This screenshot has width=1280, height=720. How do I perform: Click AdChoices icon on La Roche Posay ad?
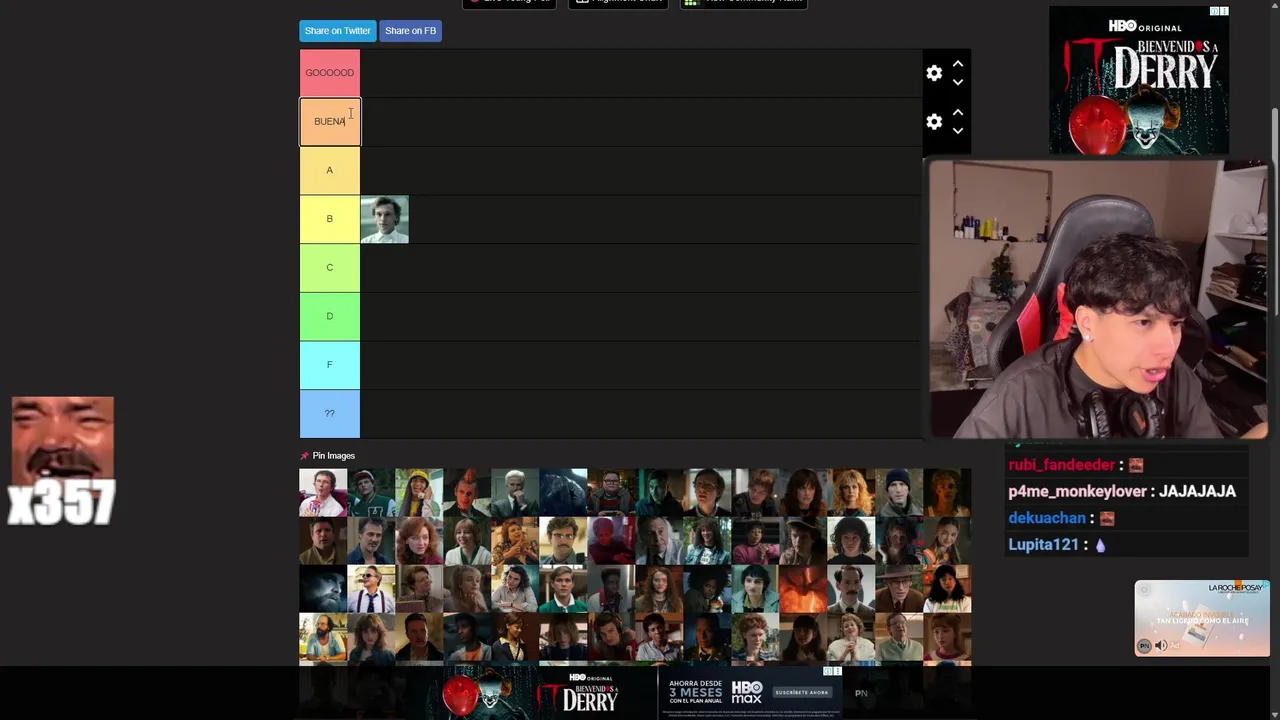pos(1264,586)
